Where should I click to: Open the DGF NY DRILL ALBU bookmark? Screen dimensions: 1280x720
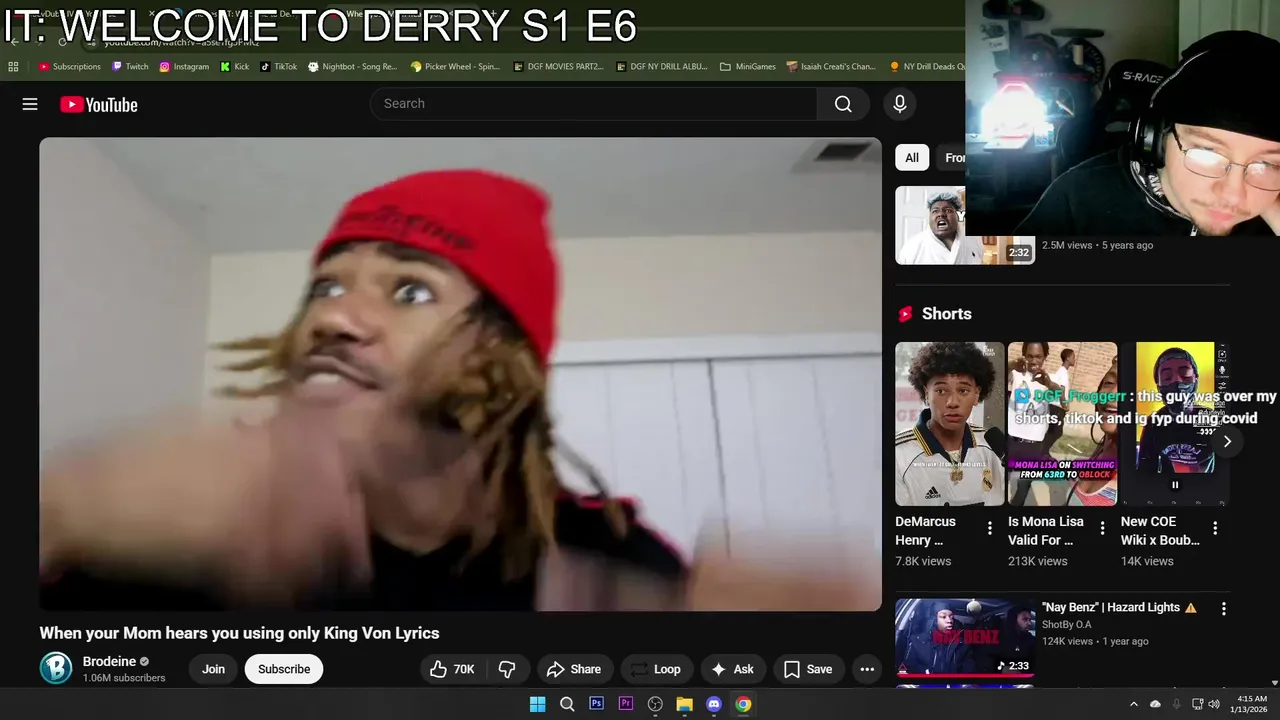[662, 67]
